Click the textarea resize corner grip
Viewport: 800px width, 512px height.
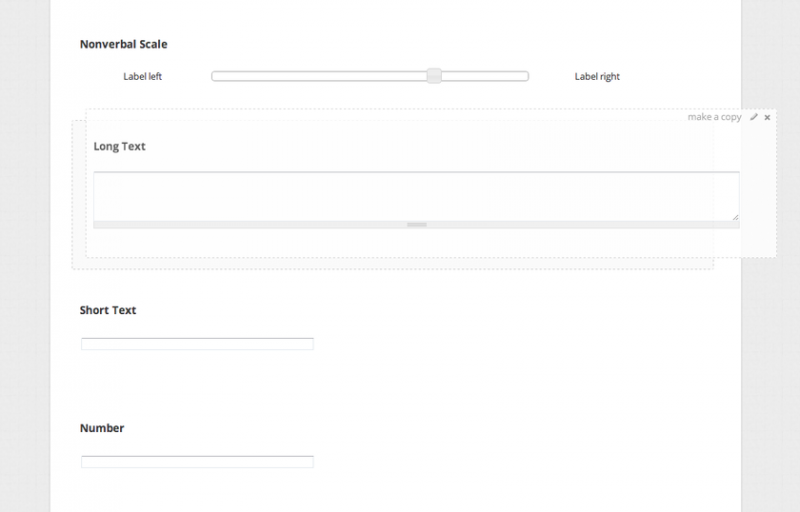pos(735,216)
